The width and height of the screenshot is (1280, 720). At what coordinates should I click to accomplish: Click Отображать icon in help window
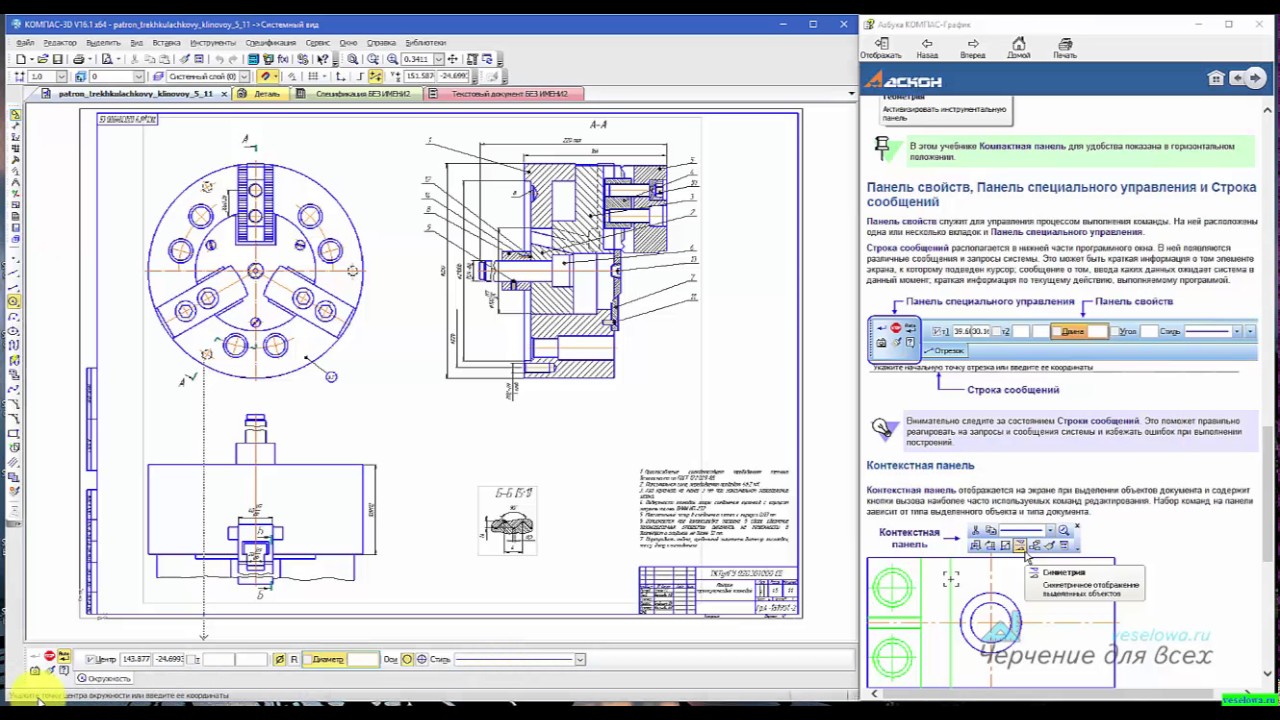881,48
